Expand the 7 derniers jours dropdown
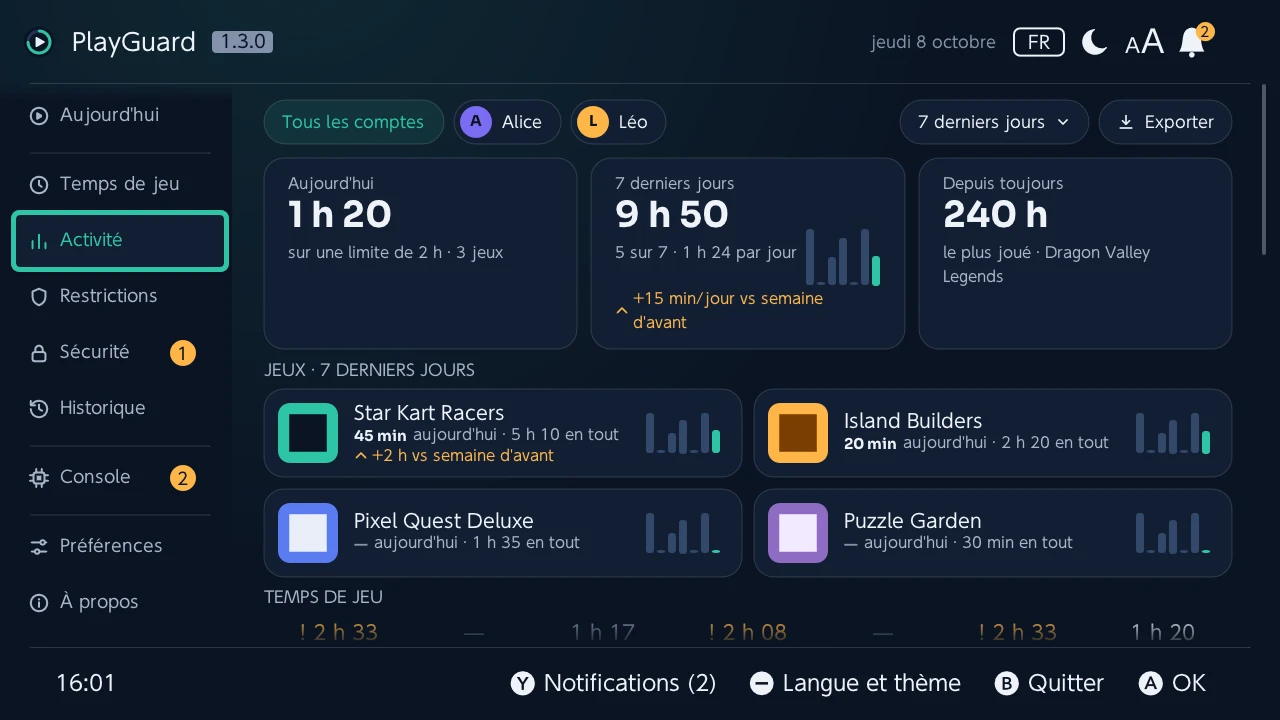Image resolution: width=1280 pixels, height=720 pixels. 994,122
